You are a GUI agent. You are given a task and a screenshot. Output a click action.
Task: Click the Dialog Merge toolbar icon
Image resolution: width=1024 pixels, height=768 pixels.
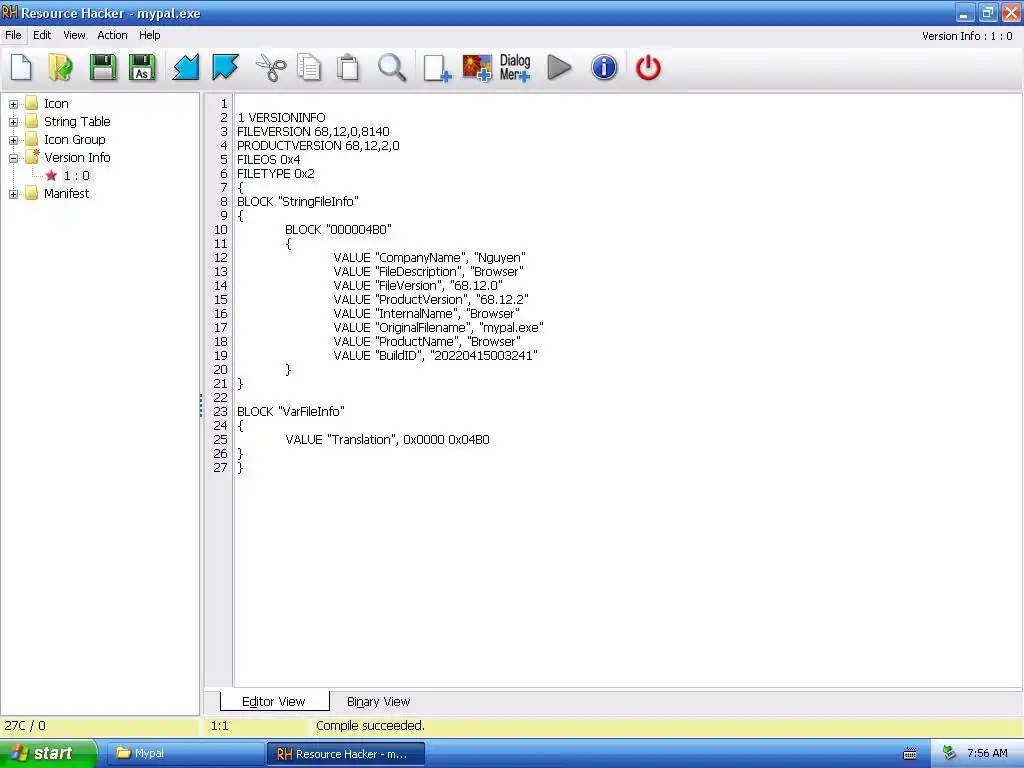click(515, 67)
